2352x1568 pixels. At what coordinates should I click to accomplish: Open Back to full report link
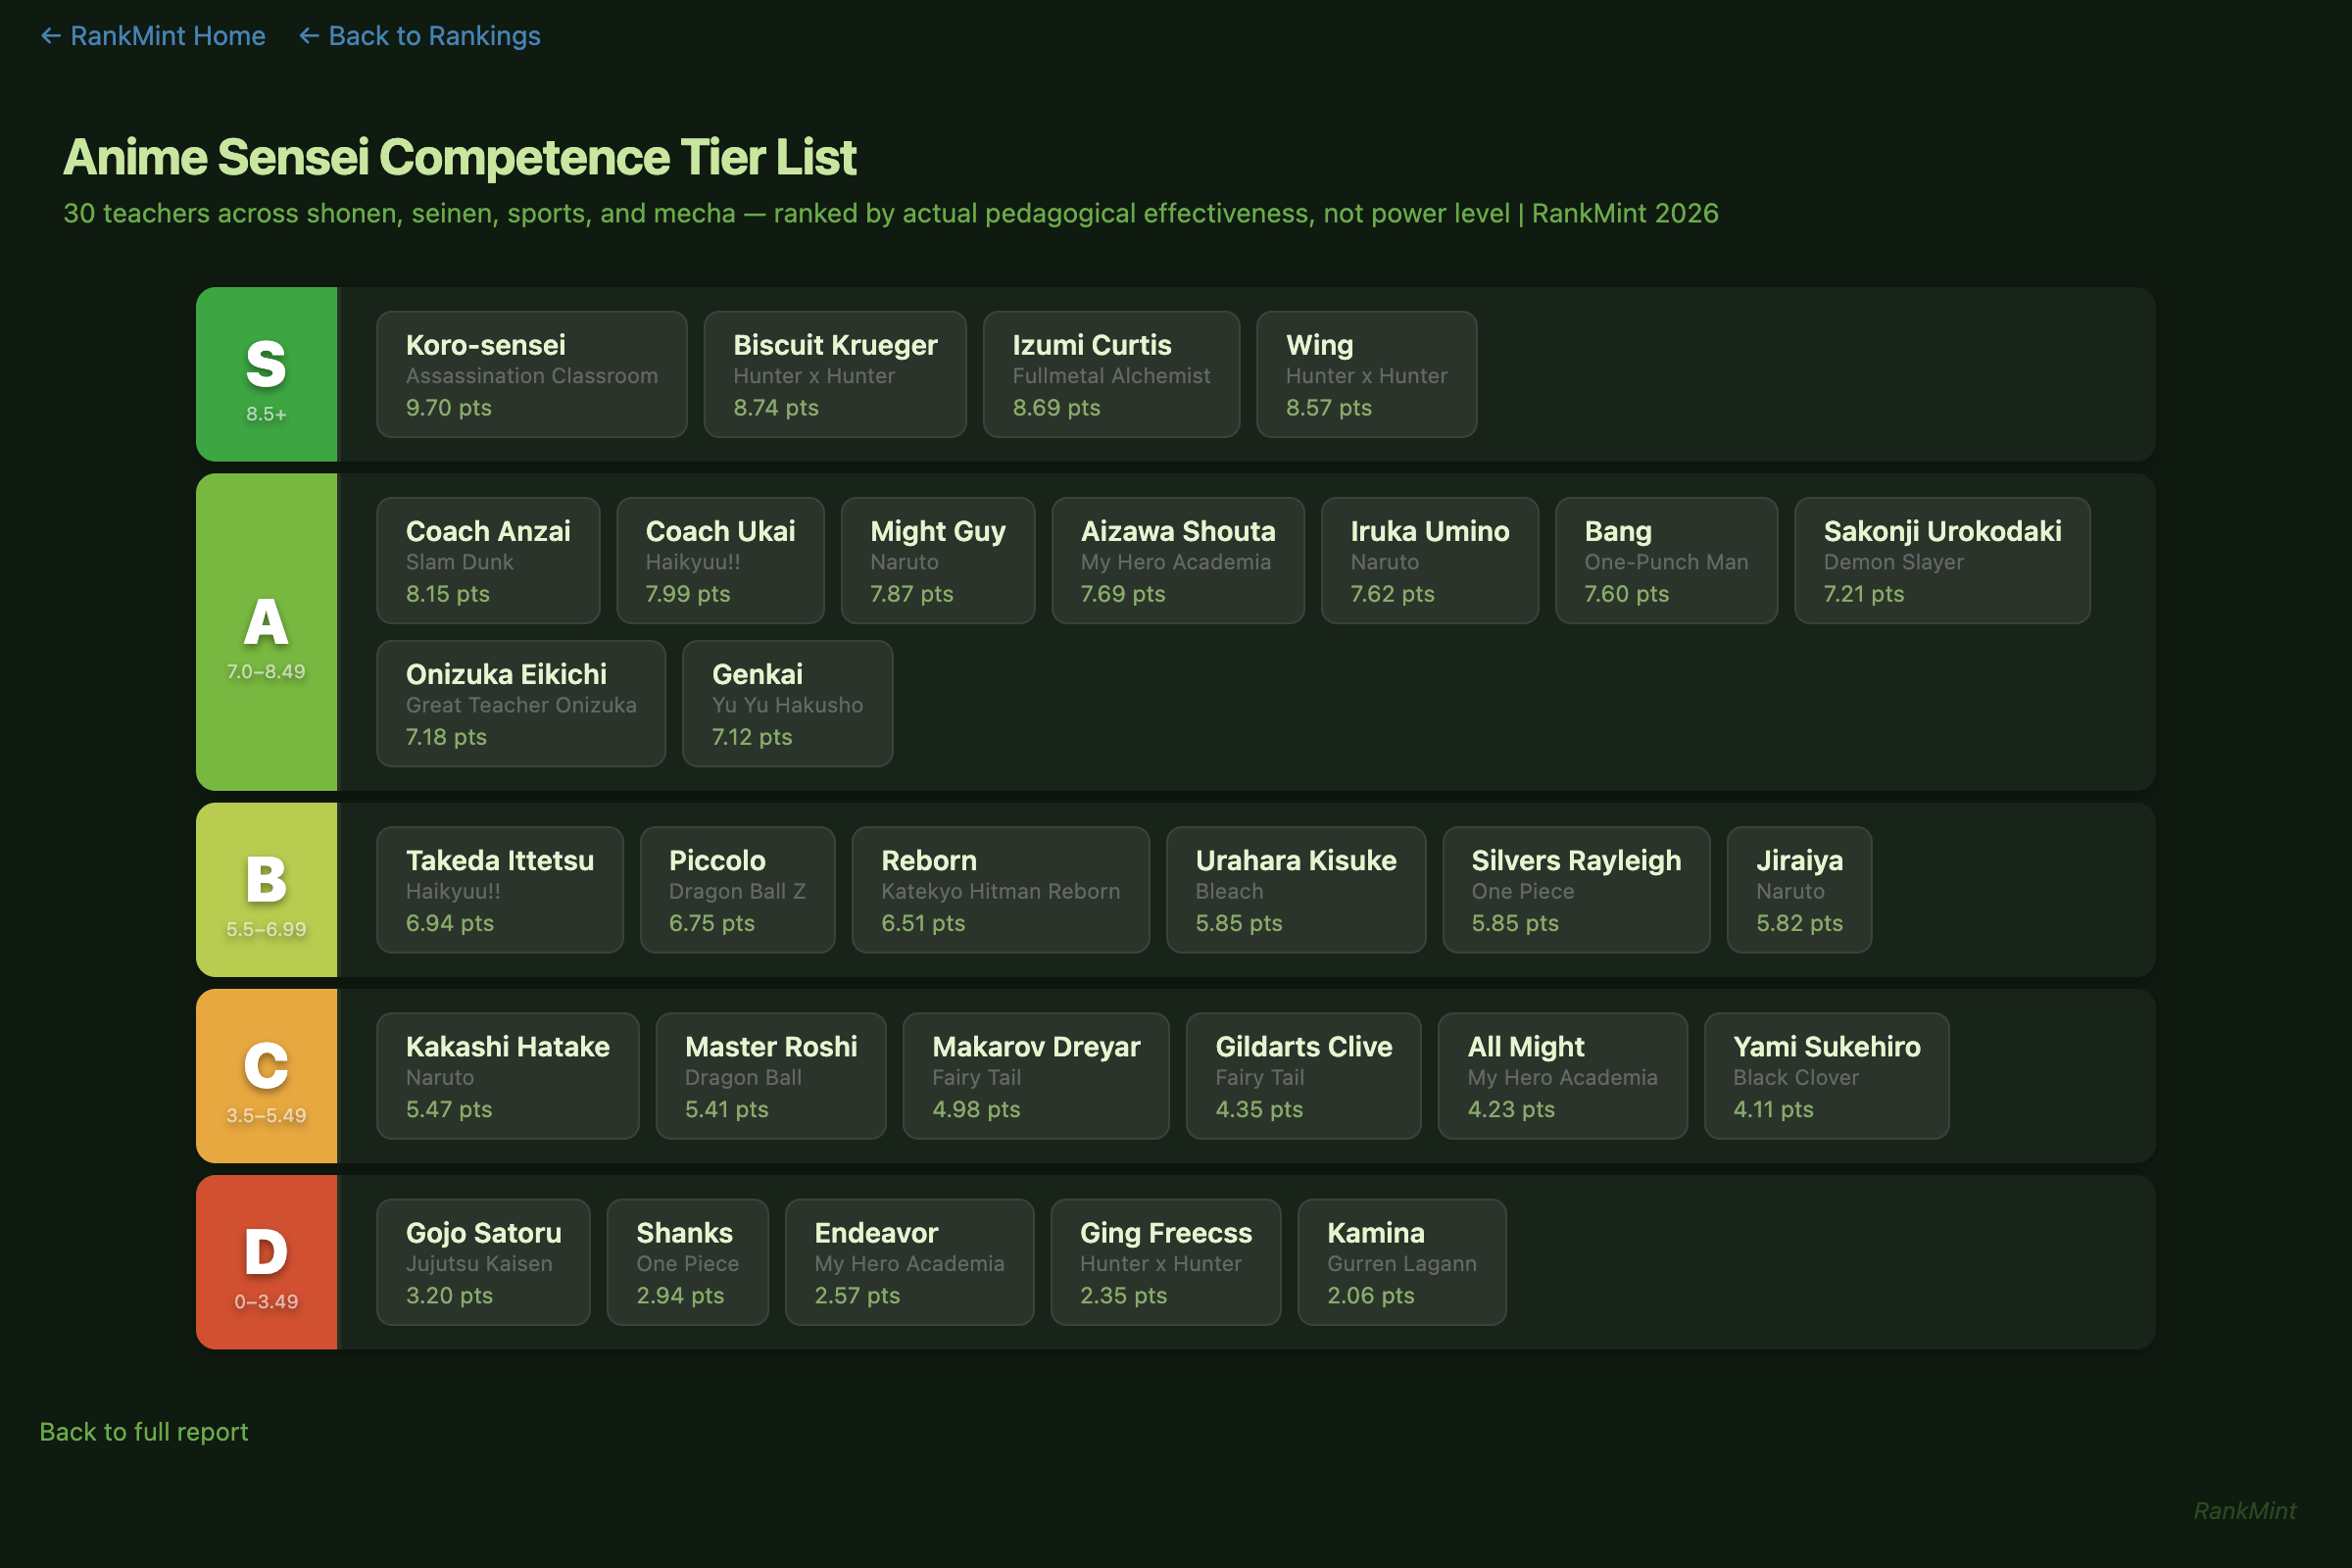143,1432
